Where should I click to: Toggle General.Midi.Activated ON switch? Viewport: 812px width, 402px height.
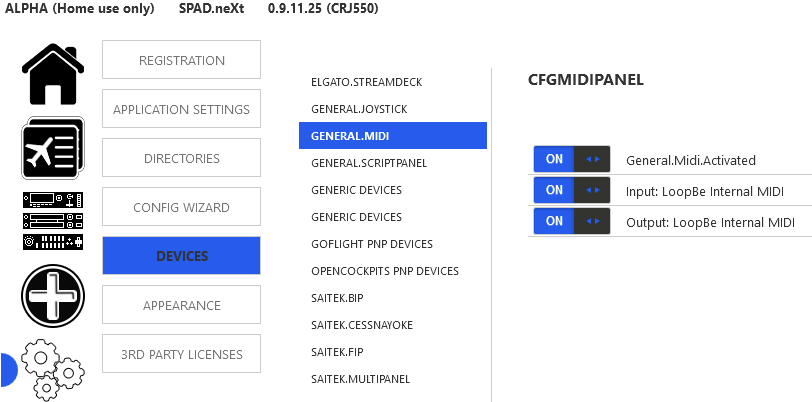[x=572, y=159]
